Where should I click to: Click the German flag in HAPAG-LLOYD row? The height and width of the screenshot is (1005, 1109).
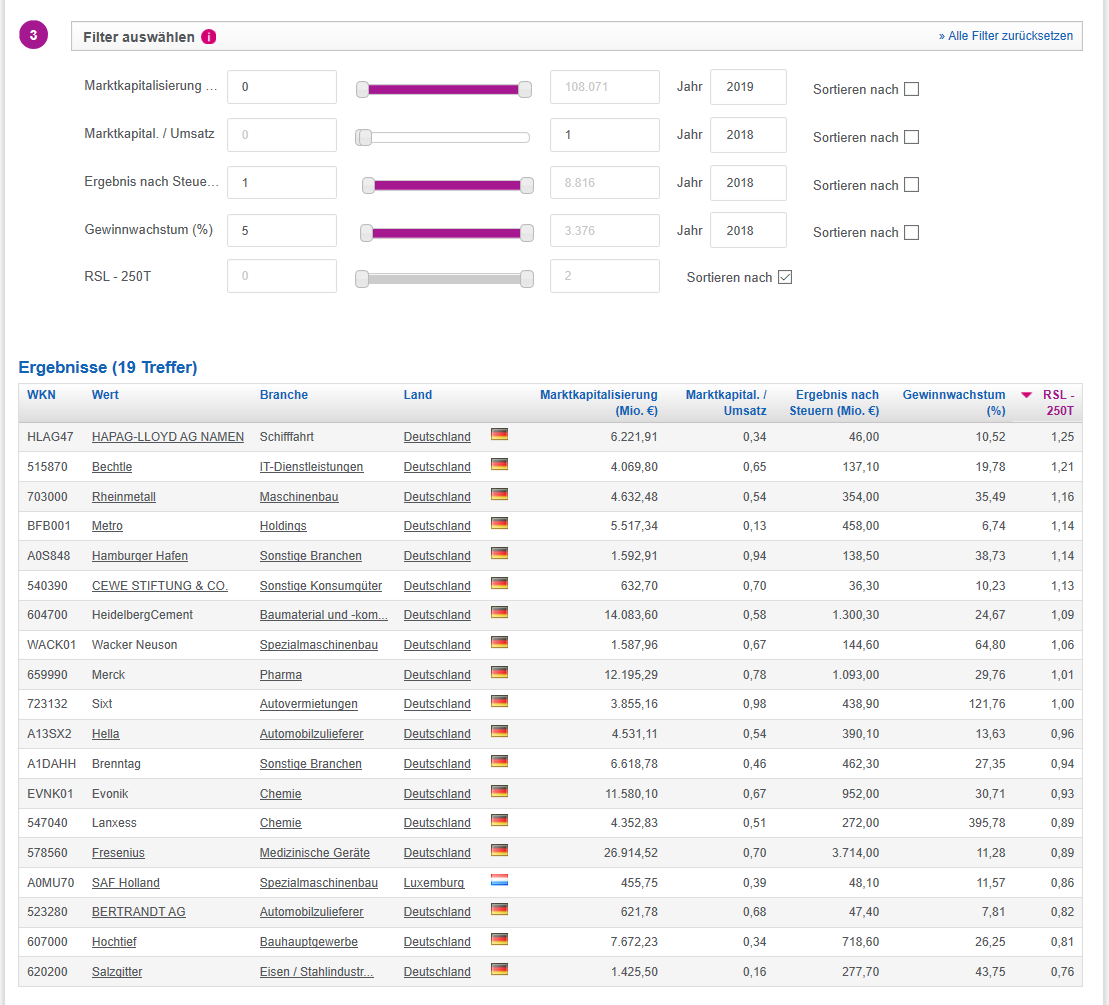499,434
